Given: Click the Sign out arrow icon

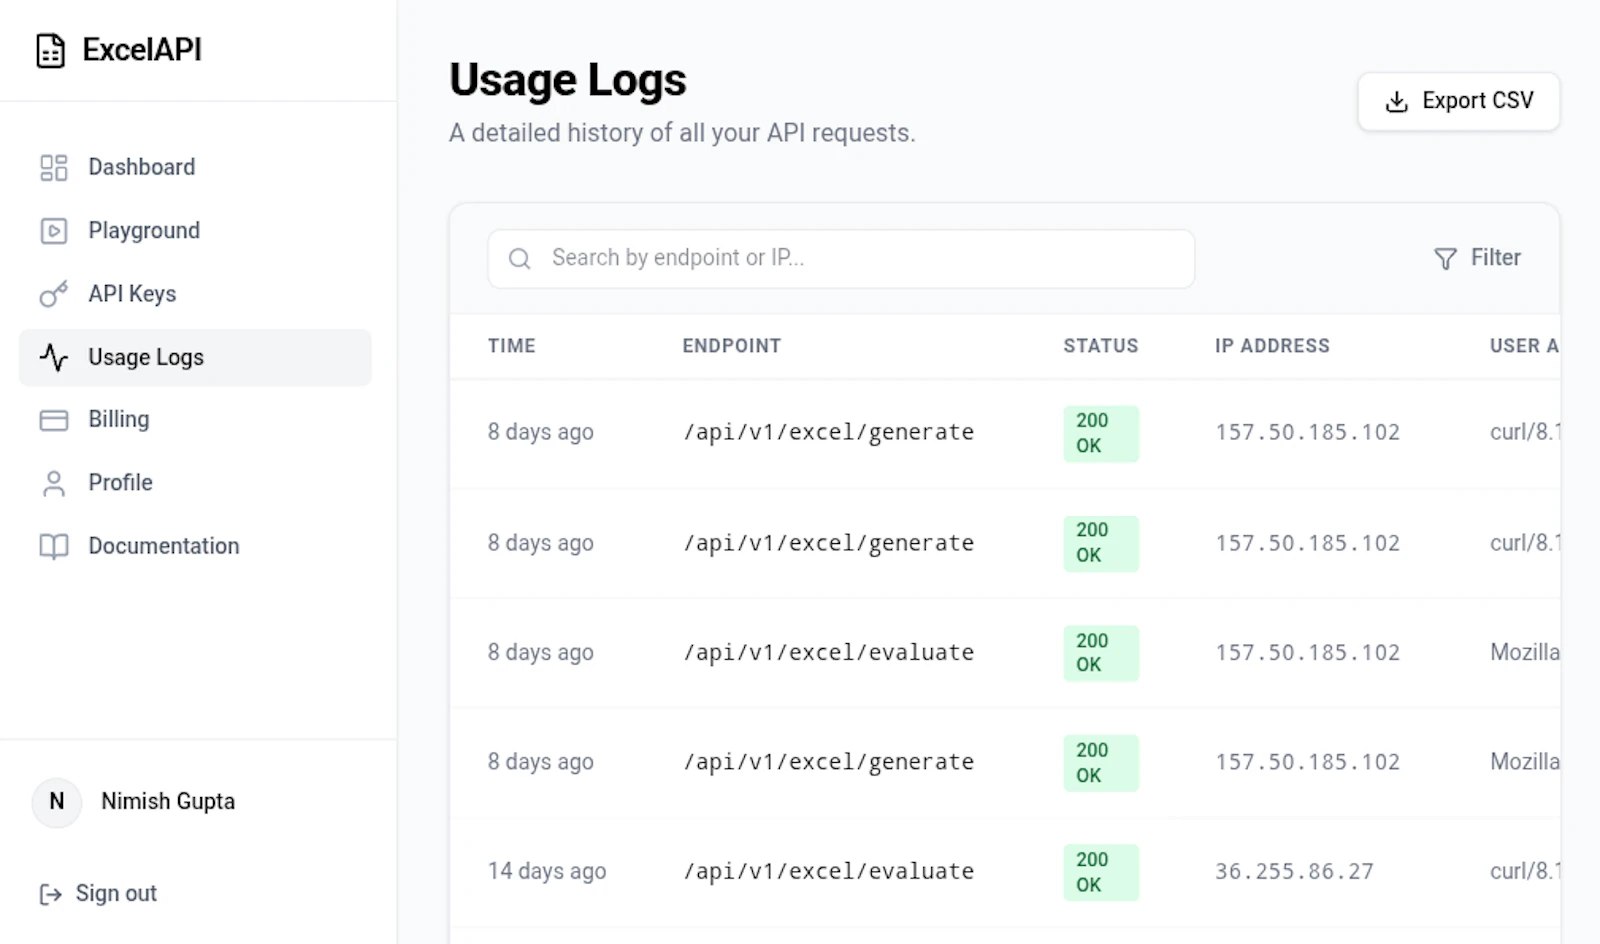Looking at the screenshot, I should pos(50,894).
